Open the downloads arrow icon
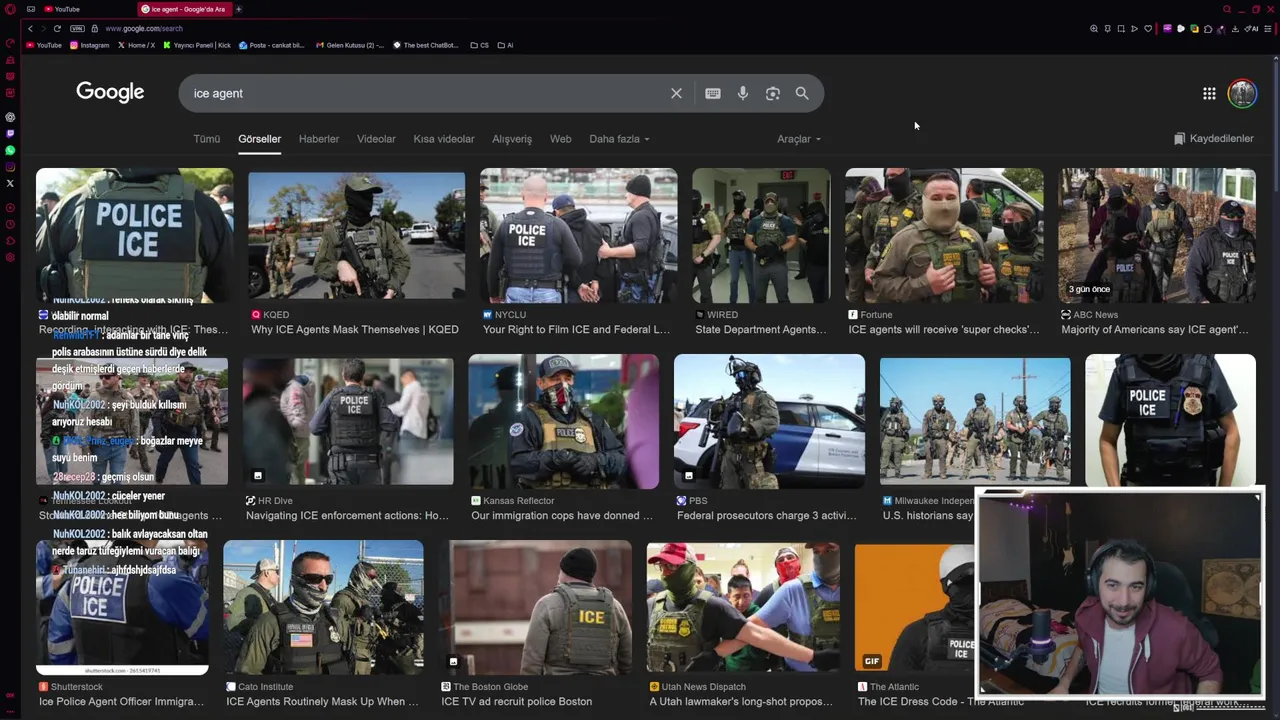This screenshot has width=1280, height=720. coord(1235,29)
